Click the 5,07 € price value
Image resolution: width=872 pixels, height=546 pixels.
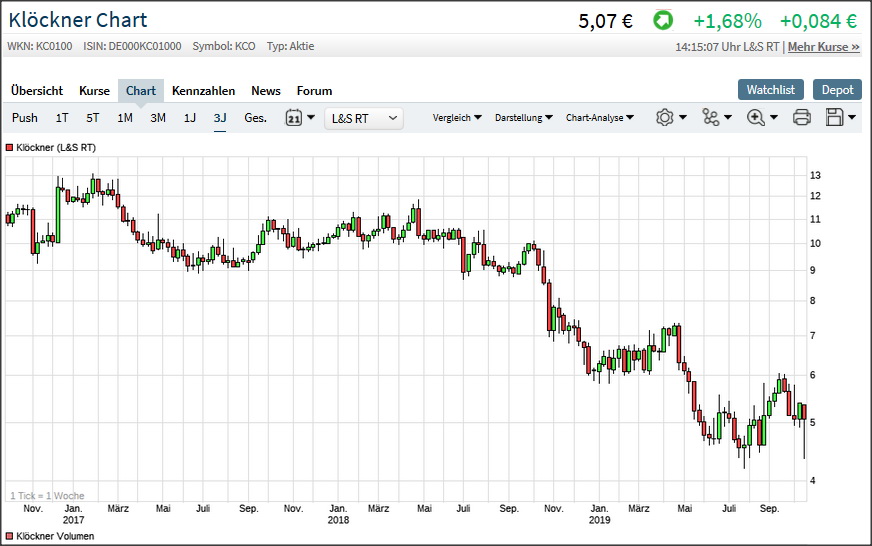606,21
